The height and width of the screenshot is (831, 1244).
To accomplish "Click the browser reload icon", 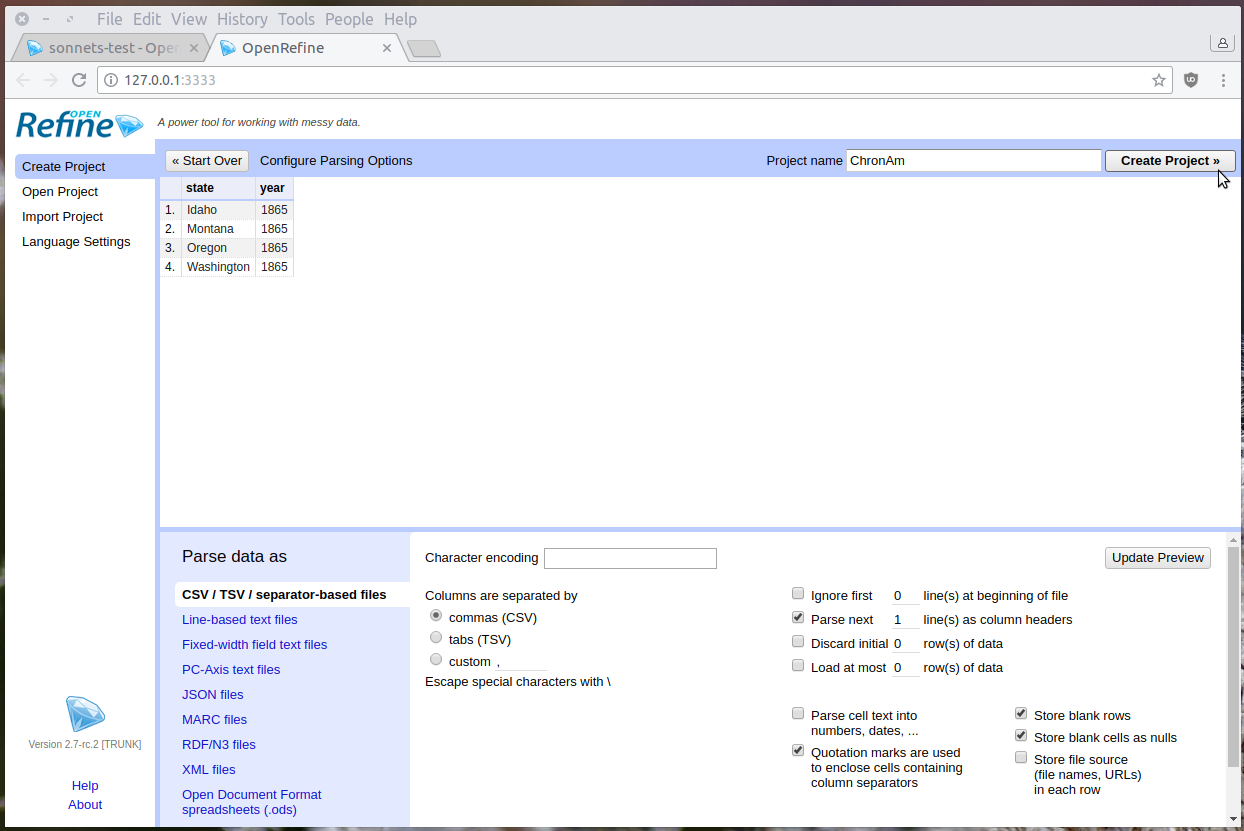I will (79, 80).
